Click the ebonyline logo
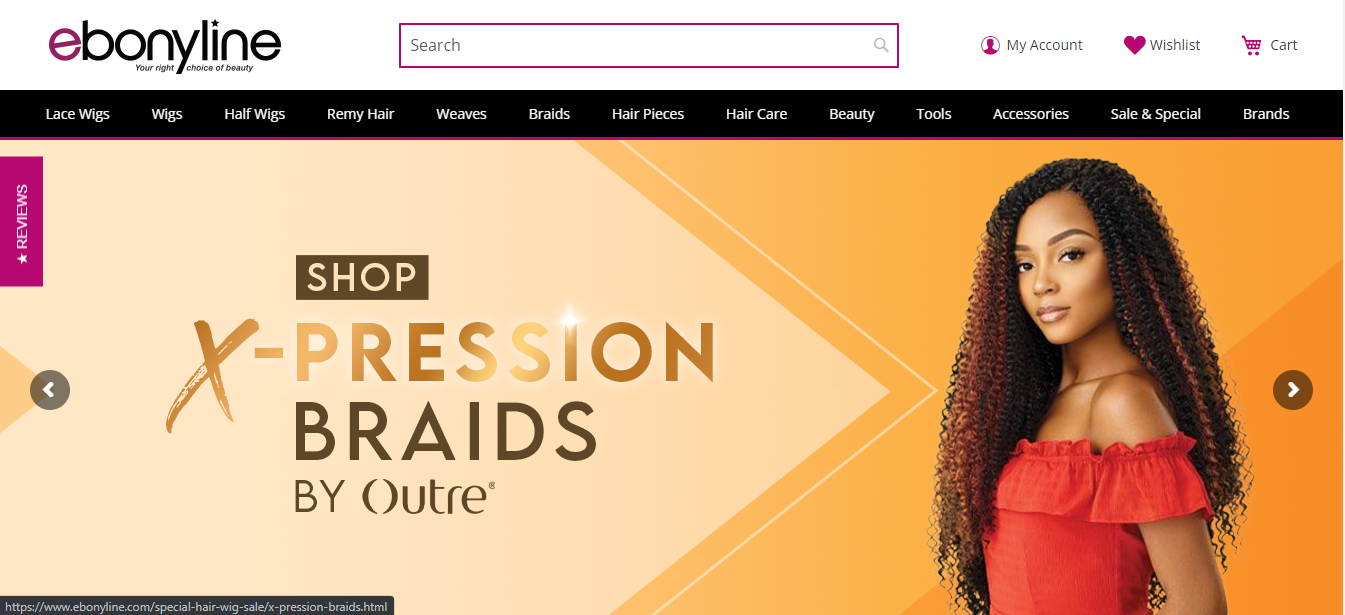Image resolution: width=1345 pixels, height=615 pixels. 165,46
